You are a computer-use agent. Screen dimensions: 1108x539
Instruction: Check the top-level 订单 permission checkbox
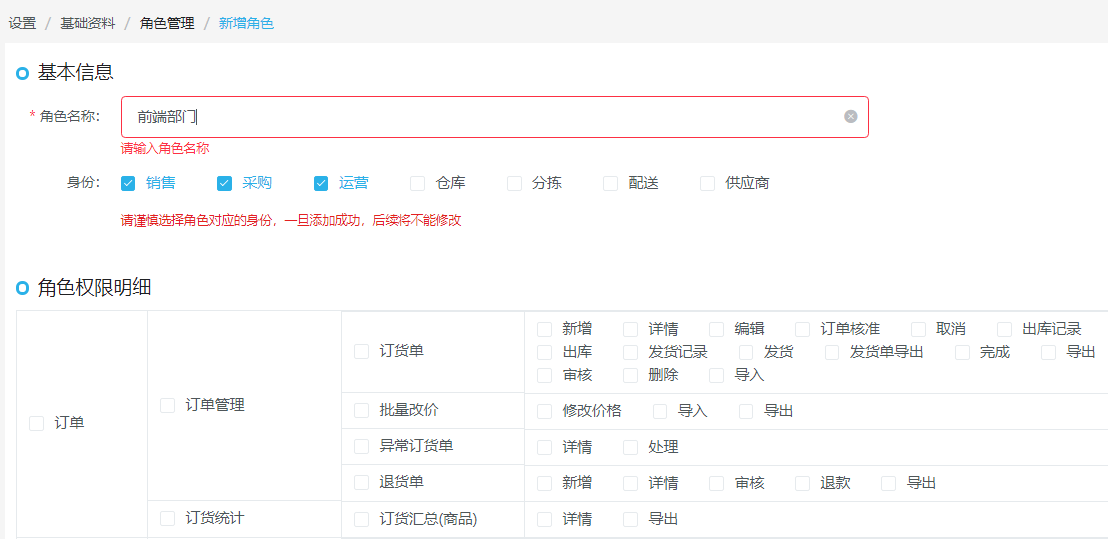[x=36, y=423]
